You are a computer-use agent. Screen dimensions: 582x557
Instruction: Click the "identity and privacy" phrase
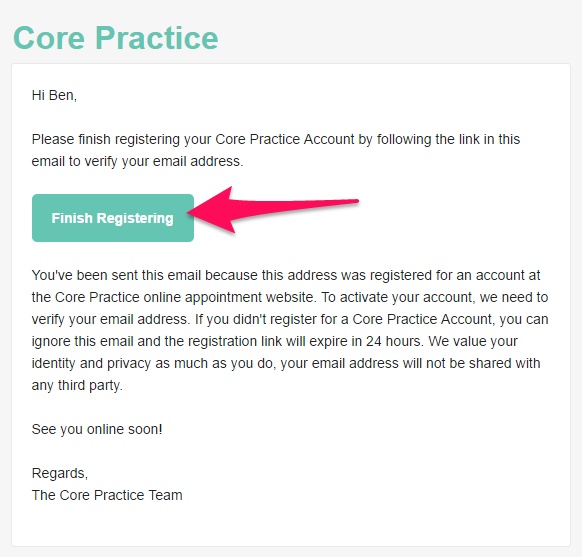(91, 363)
